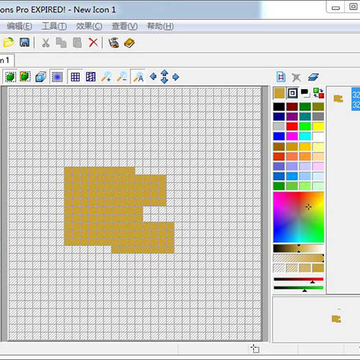Pick a hue in the rainbow color picker

click(x=299, y=217)
